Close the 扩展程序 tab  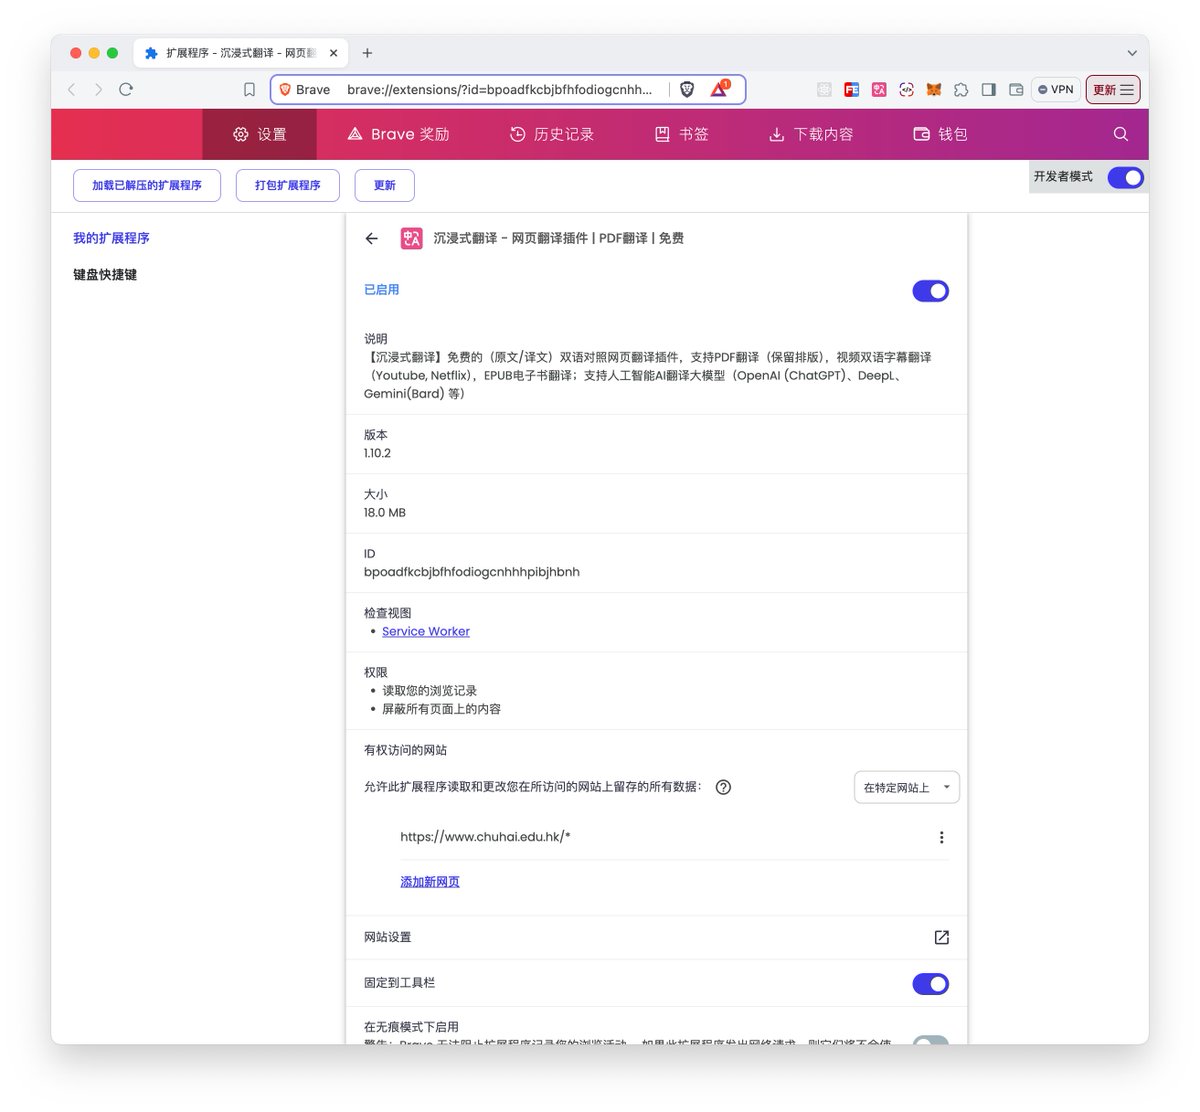tap(333, 53)
